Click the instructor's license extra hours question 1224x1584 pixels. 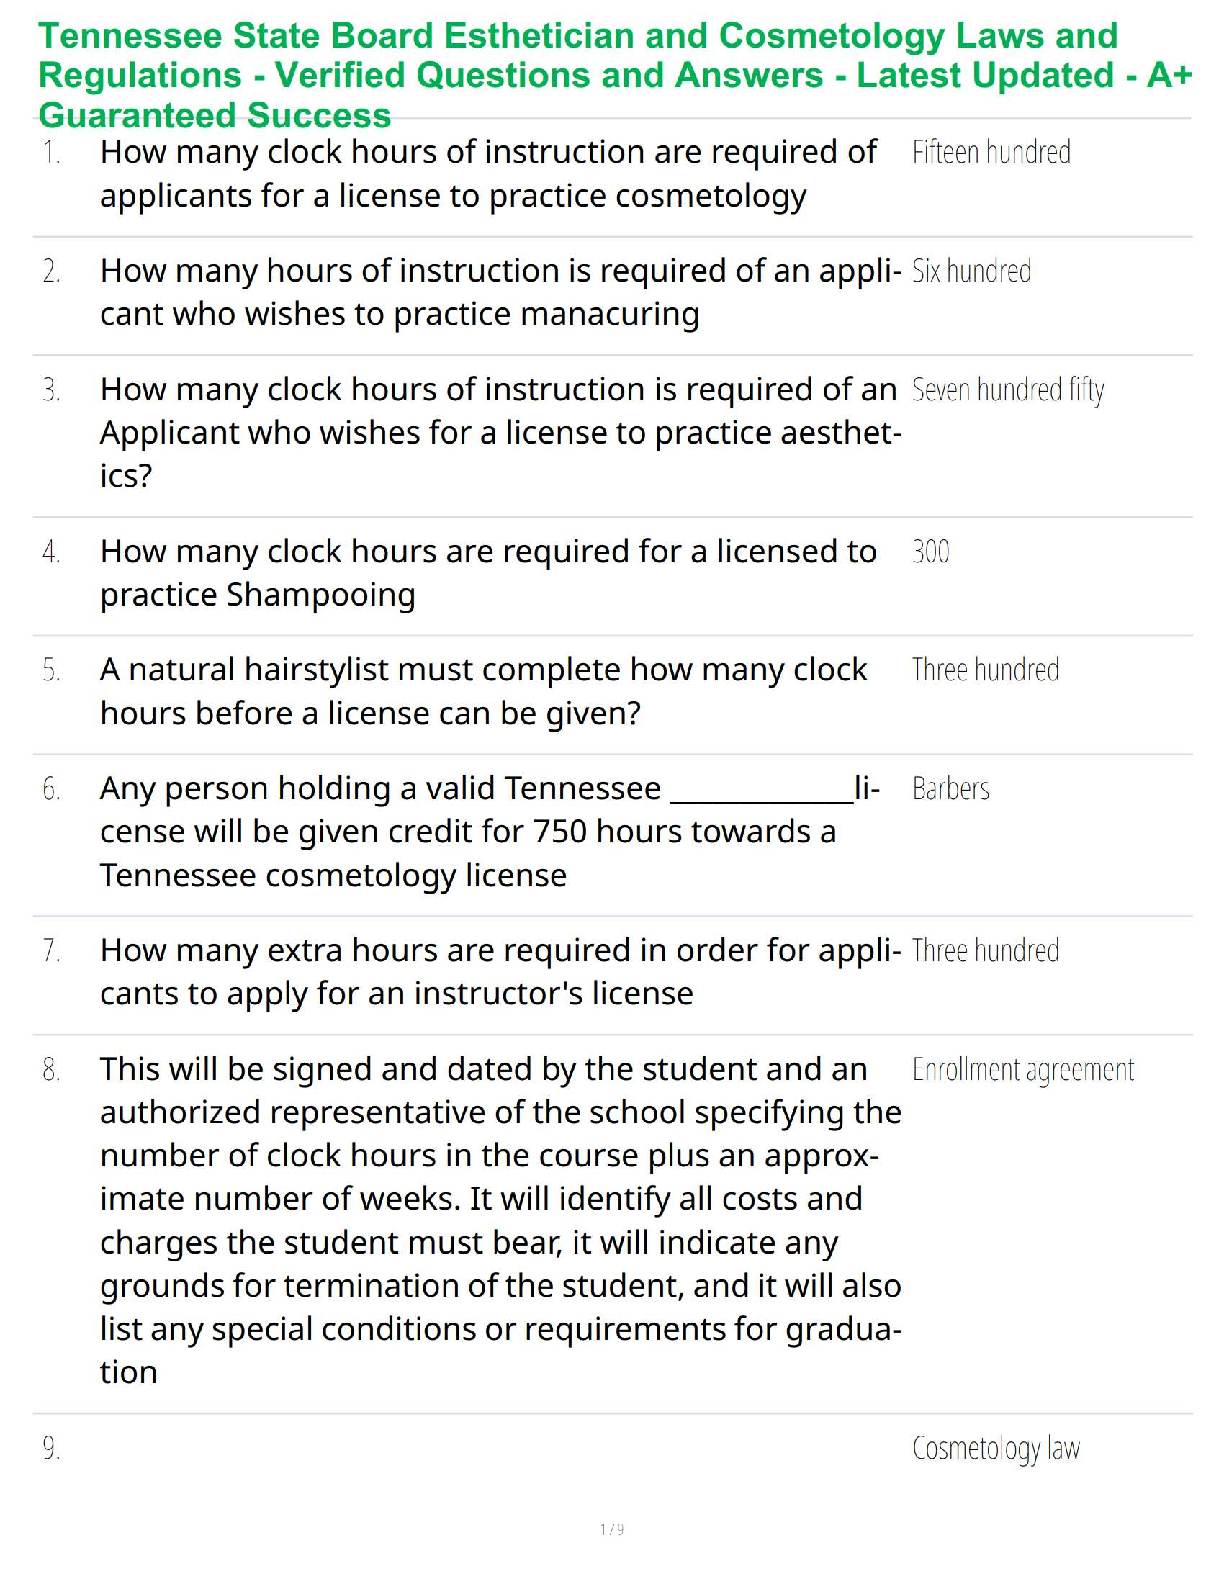coord(500,971)
